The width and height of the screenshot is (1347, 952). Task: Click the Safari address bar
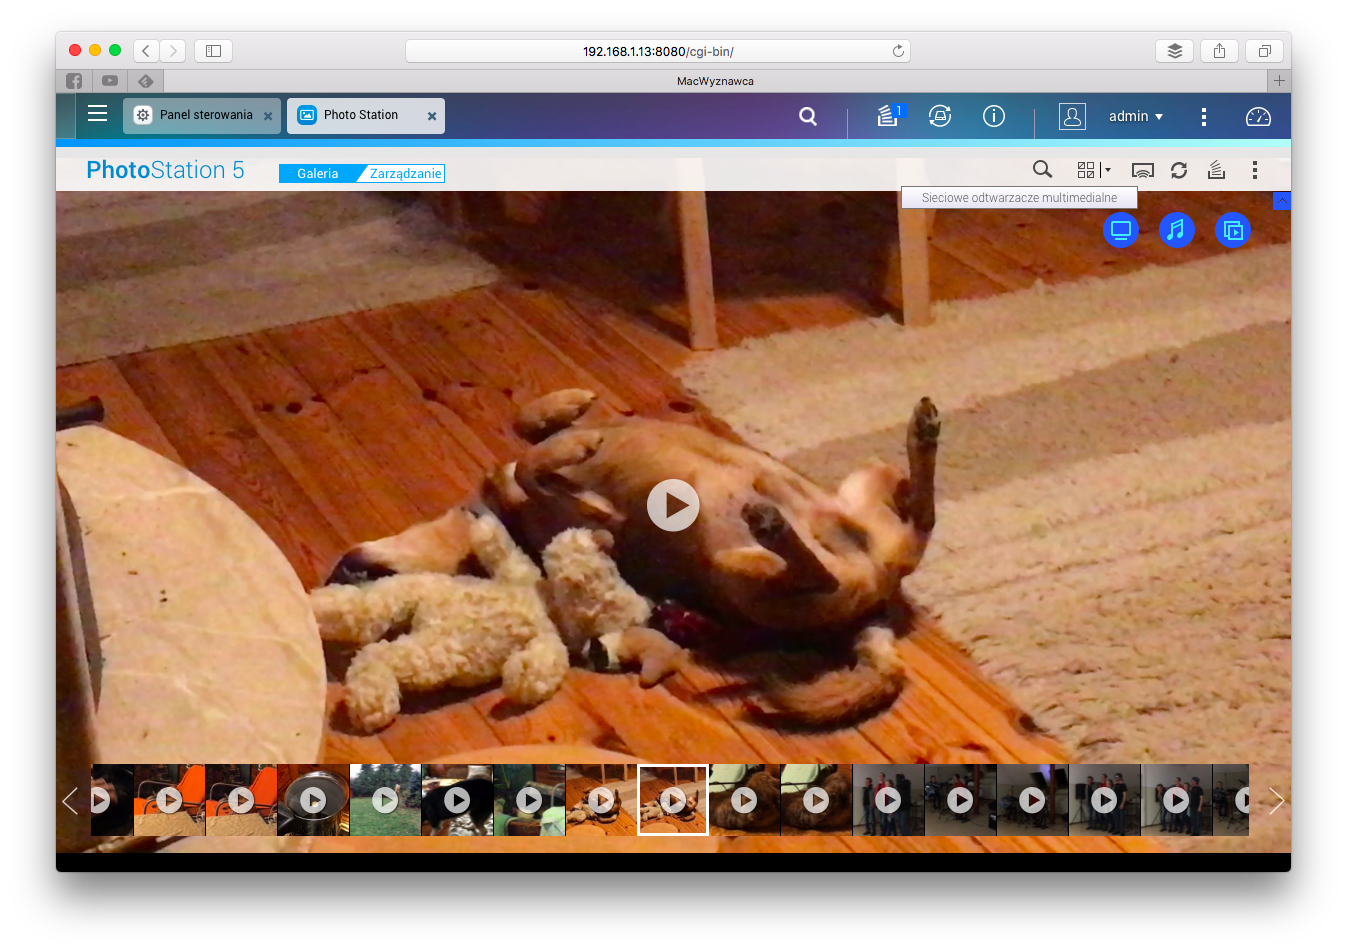click(x=658, y=51)
